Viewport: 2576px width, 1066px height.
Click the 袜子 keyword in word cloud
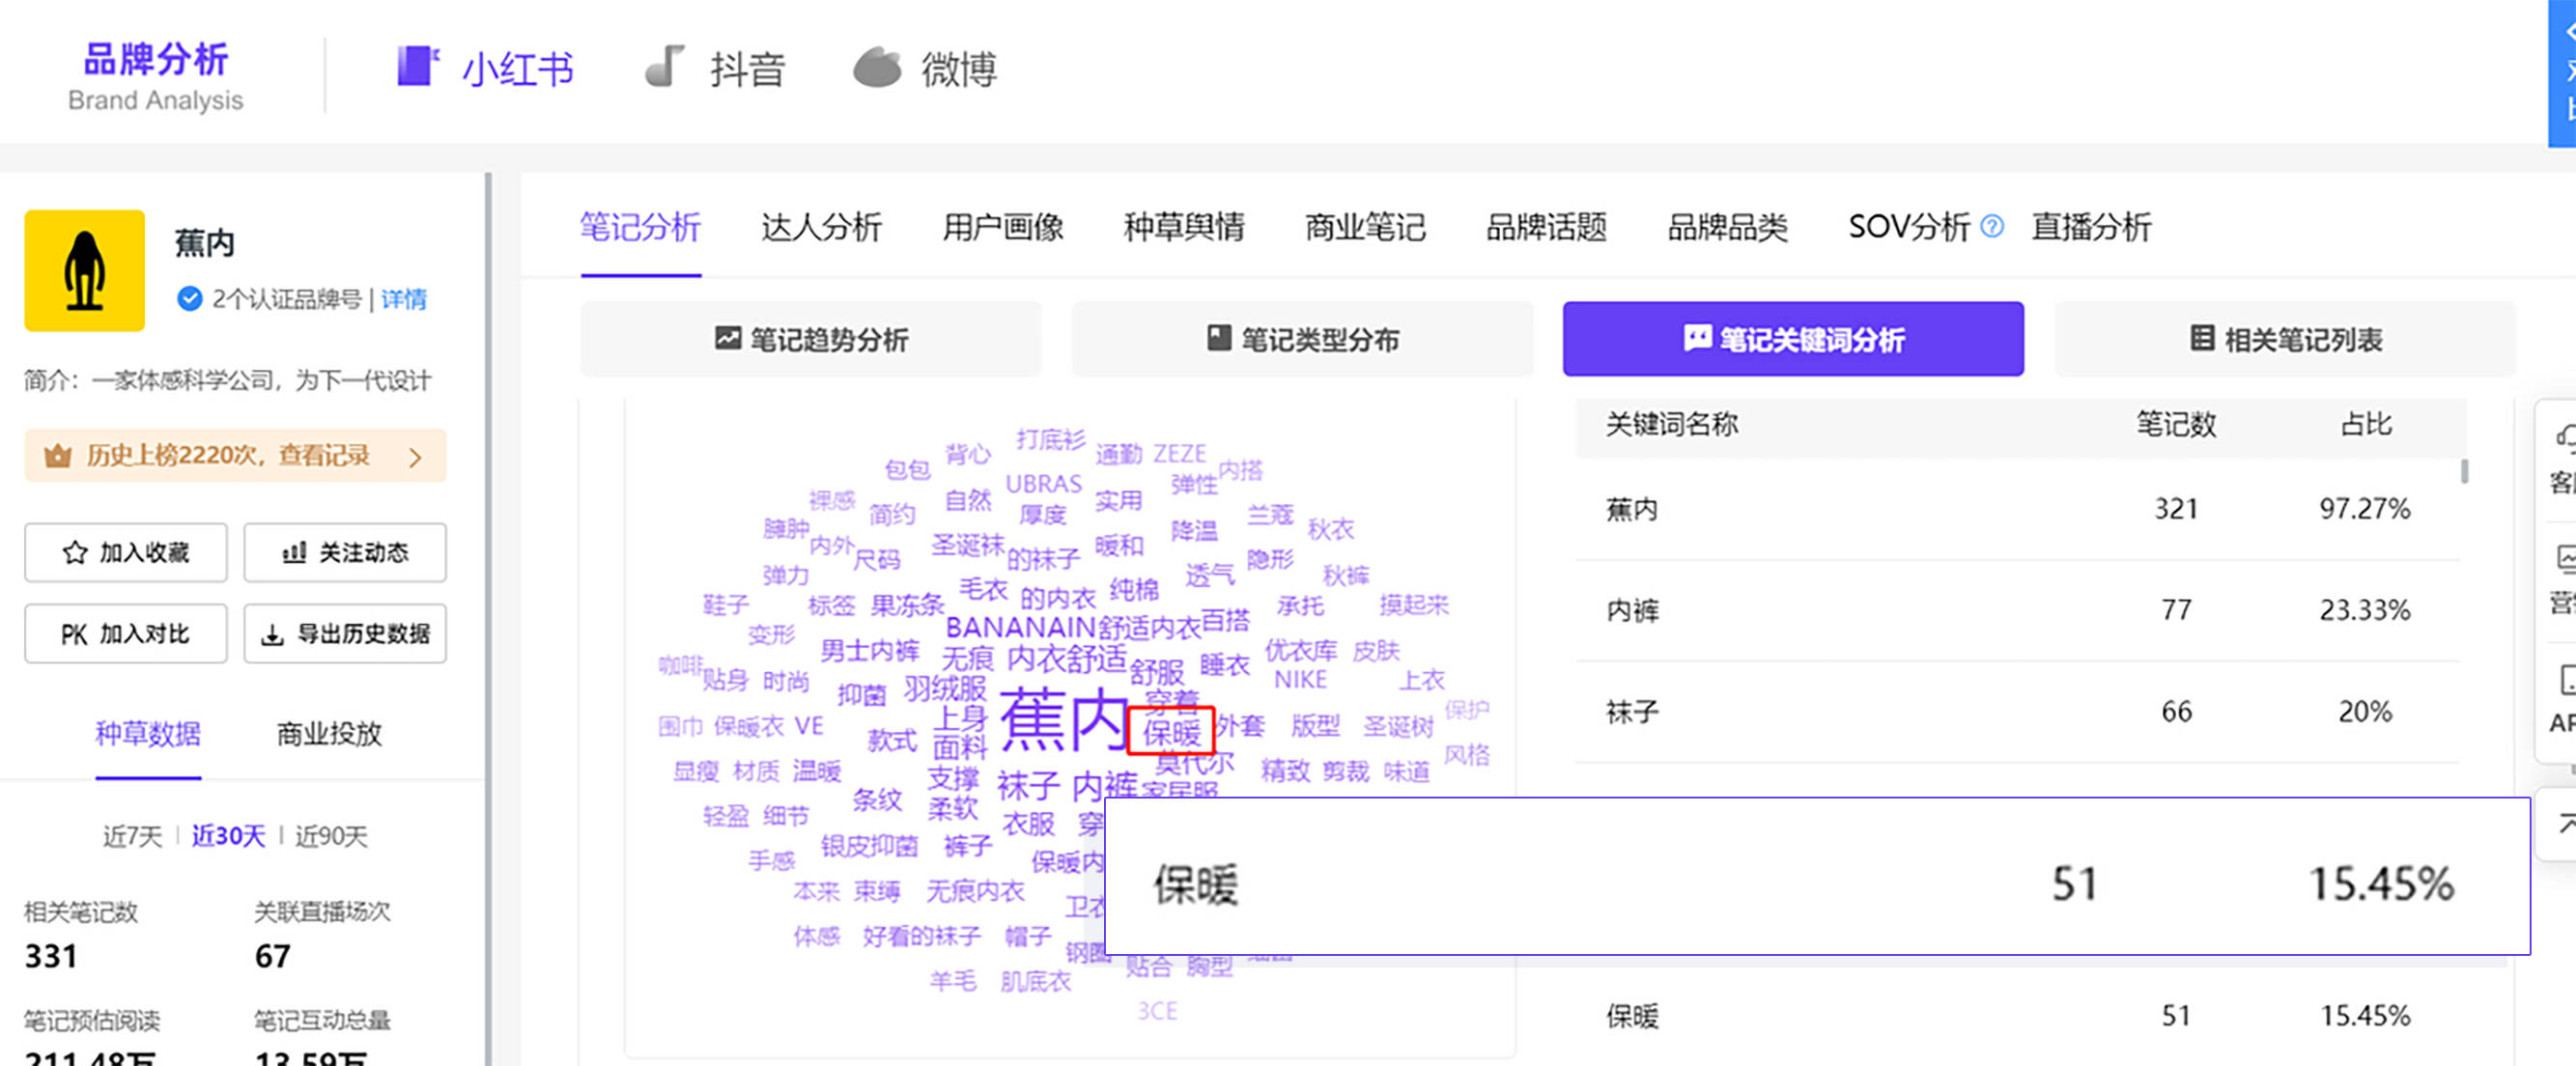(x=1028, y=785)
